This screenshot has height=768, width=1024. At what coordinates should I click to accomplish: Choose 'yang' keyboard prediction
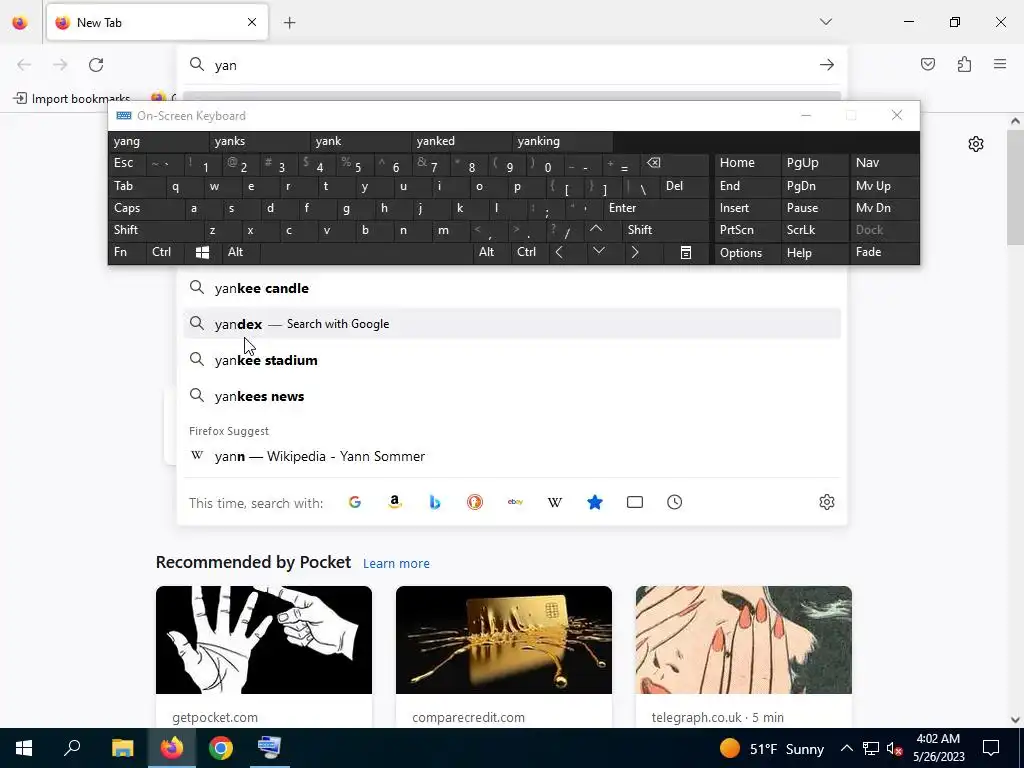point(159,141)
